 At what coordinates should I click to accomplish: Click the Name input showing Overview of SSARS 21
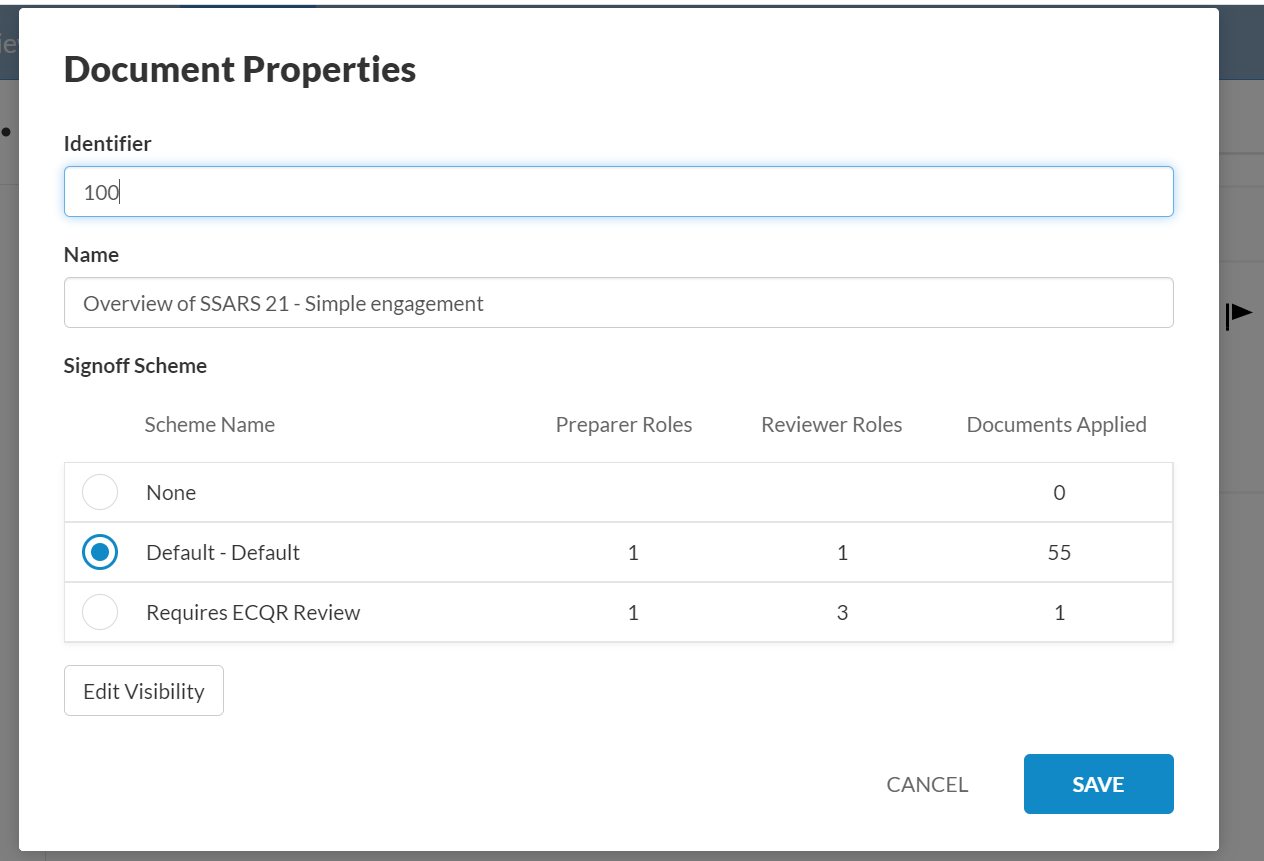pyautogui.click(x=618, y=302)
